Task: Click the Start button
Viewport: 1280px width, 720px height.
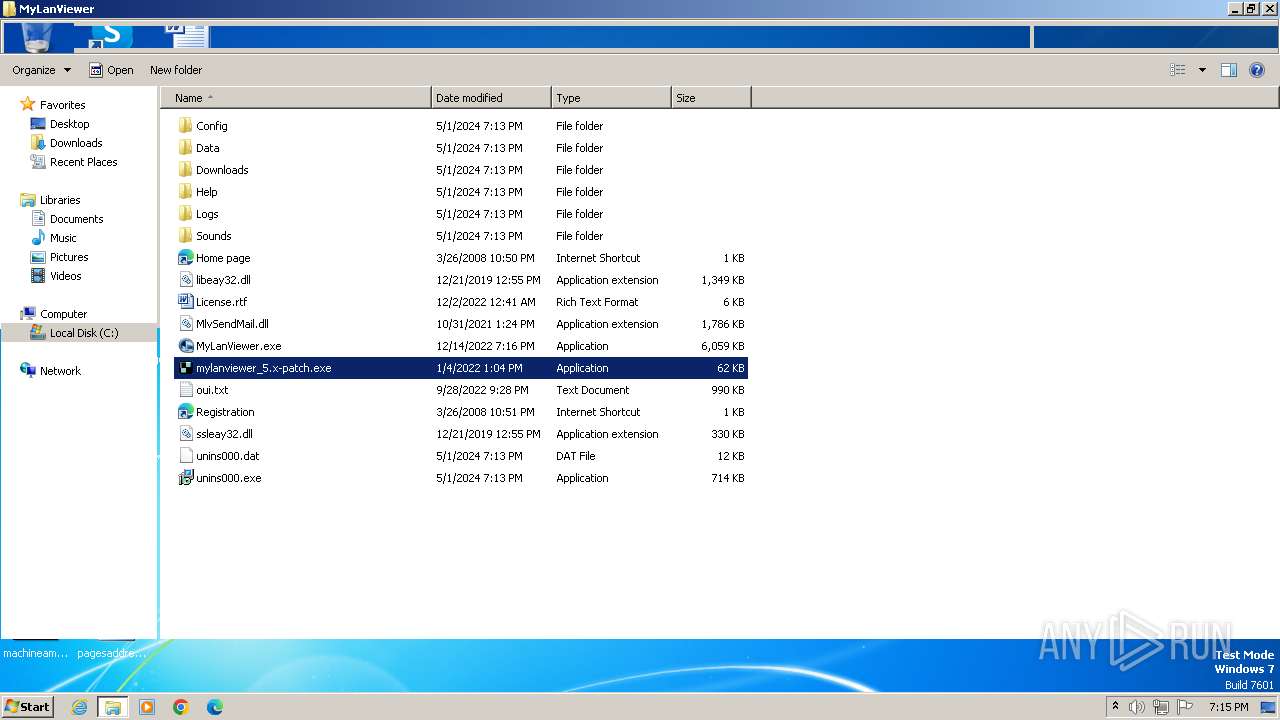Action: point(27,706)
